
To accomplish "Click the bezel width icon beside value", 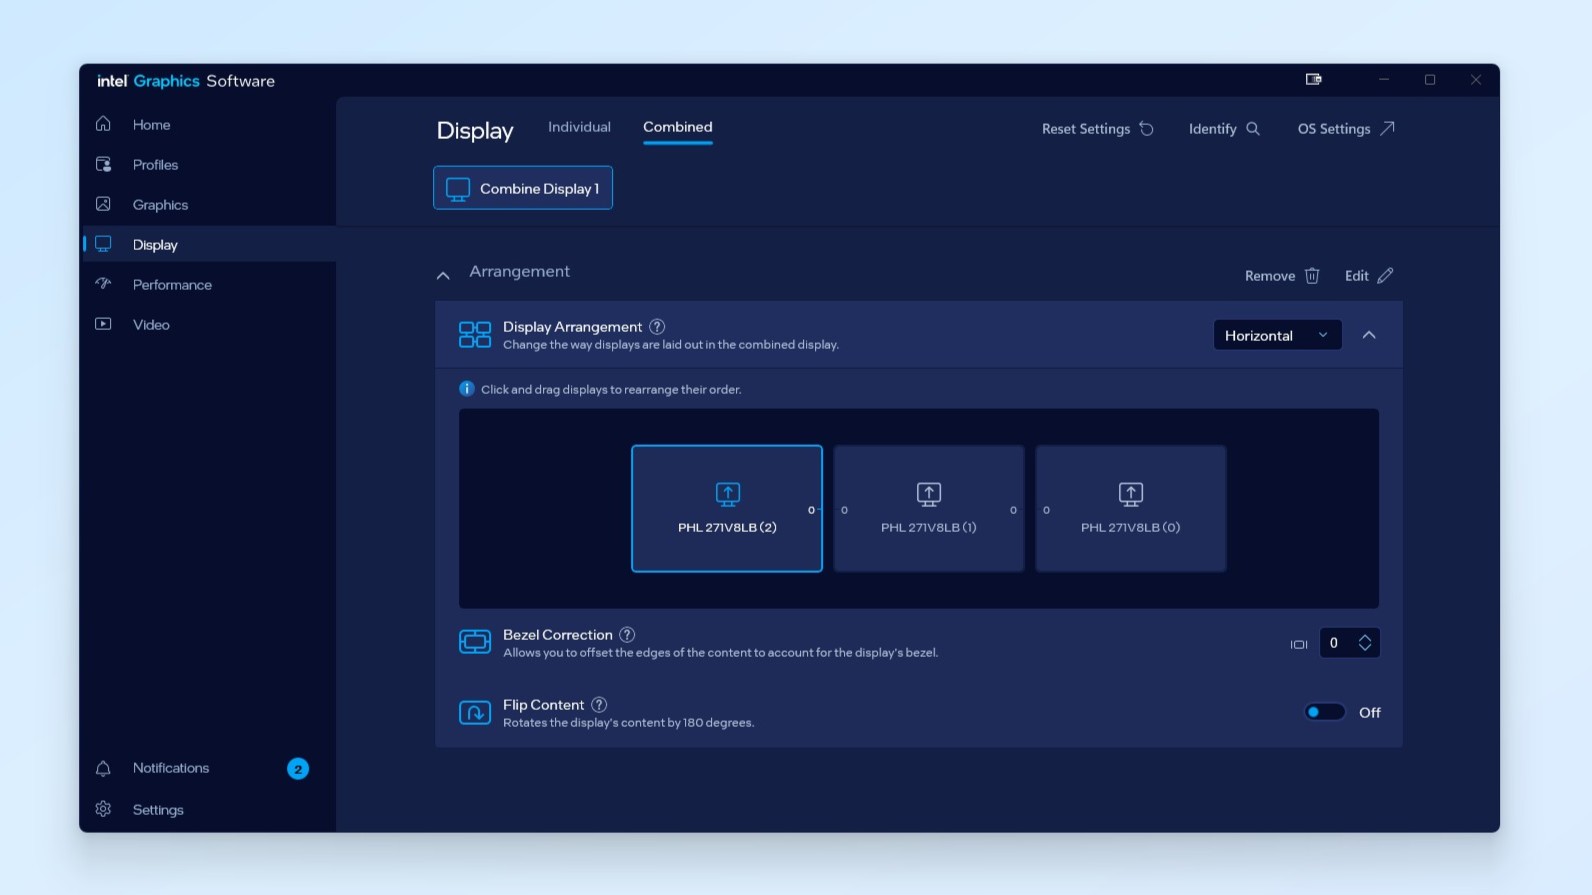I will click(1299, 645).
